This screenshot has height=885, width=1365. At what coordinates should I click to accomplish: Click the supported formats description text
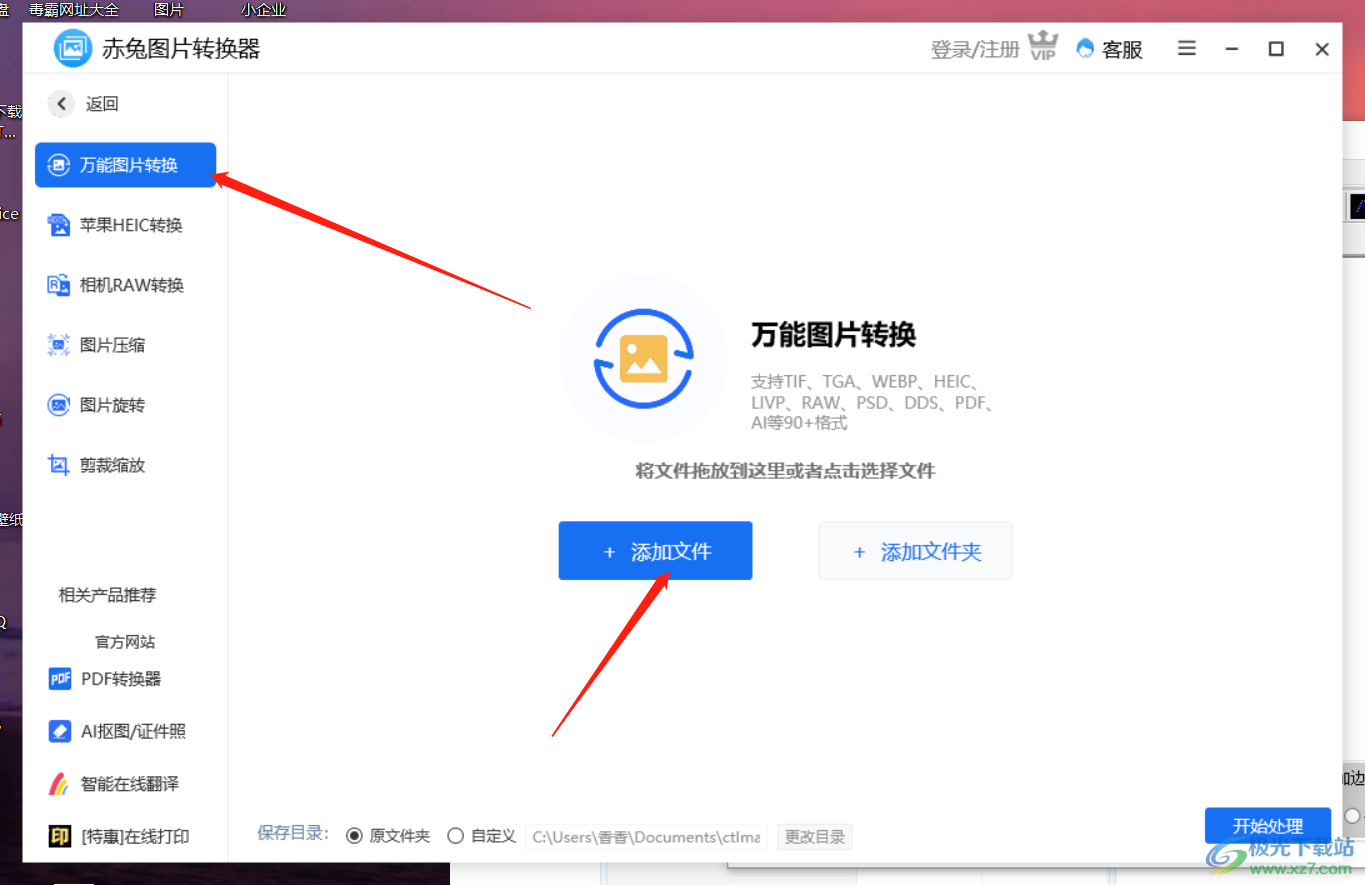coord(871,402)
